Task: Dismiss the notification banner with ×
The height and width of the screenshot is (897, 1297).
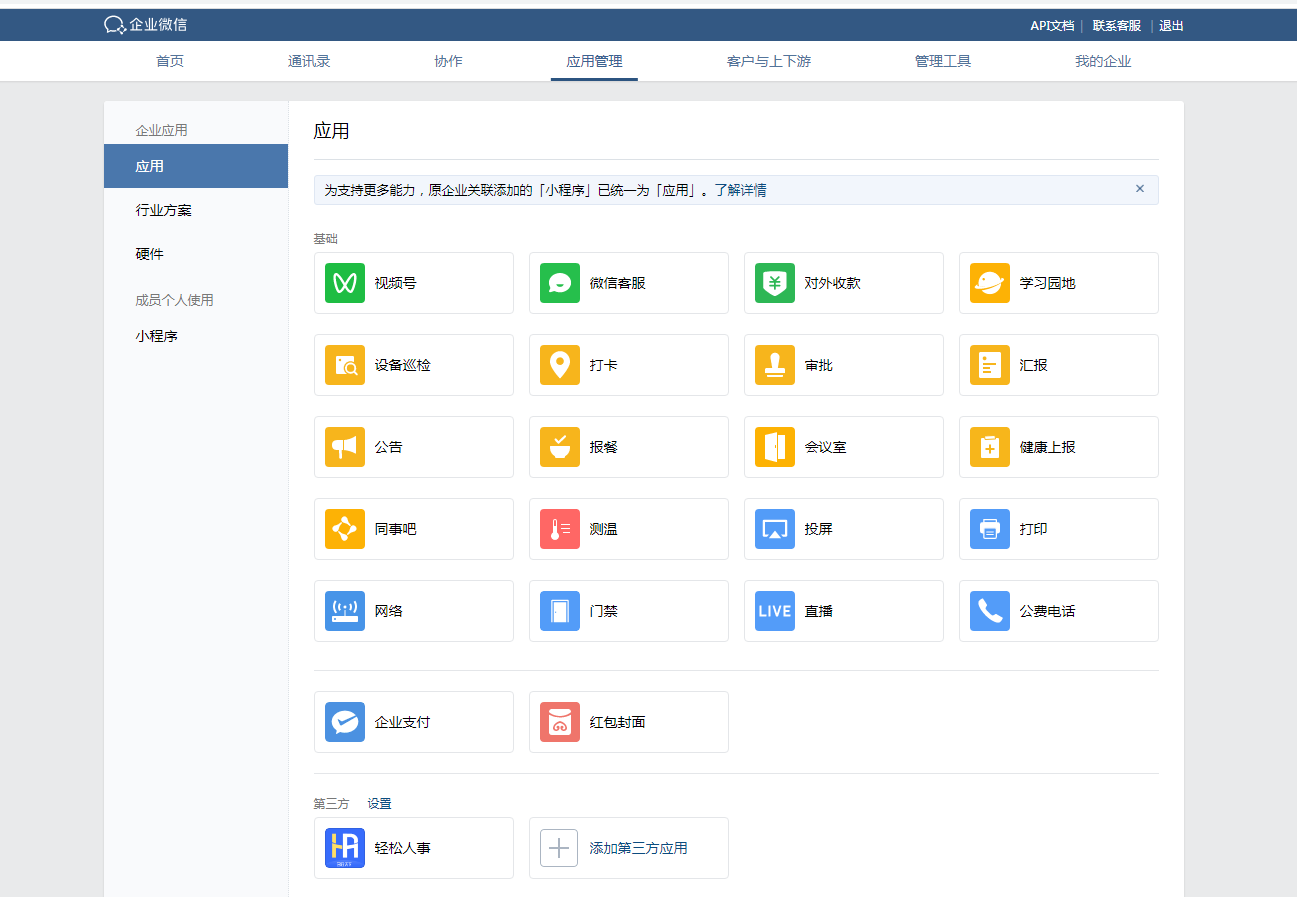Action: [1139, 188]
